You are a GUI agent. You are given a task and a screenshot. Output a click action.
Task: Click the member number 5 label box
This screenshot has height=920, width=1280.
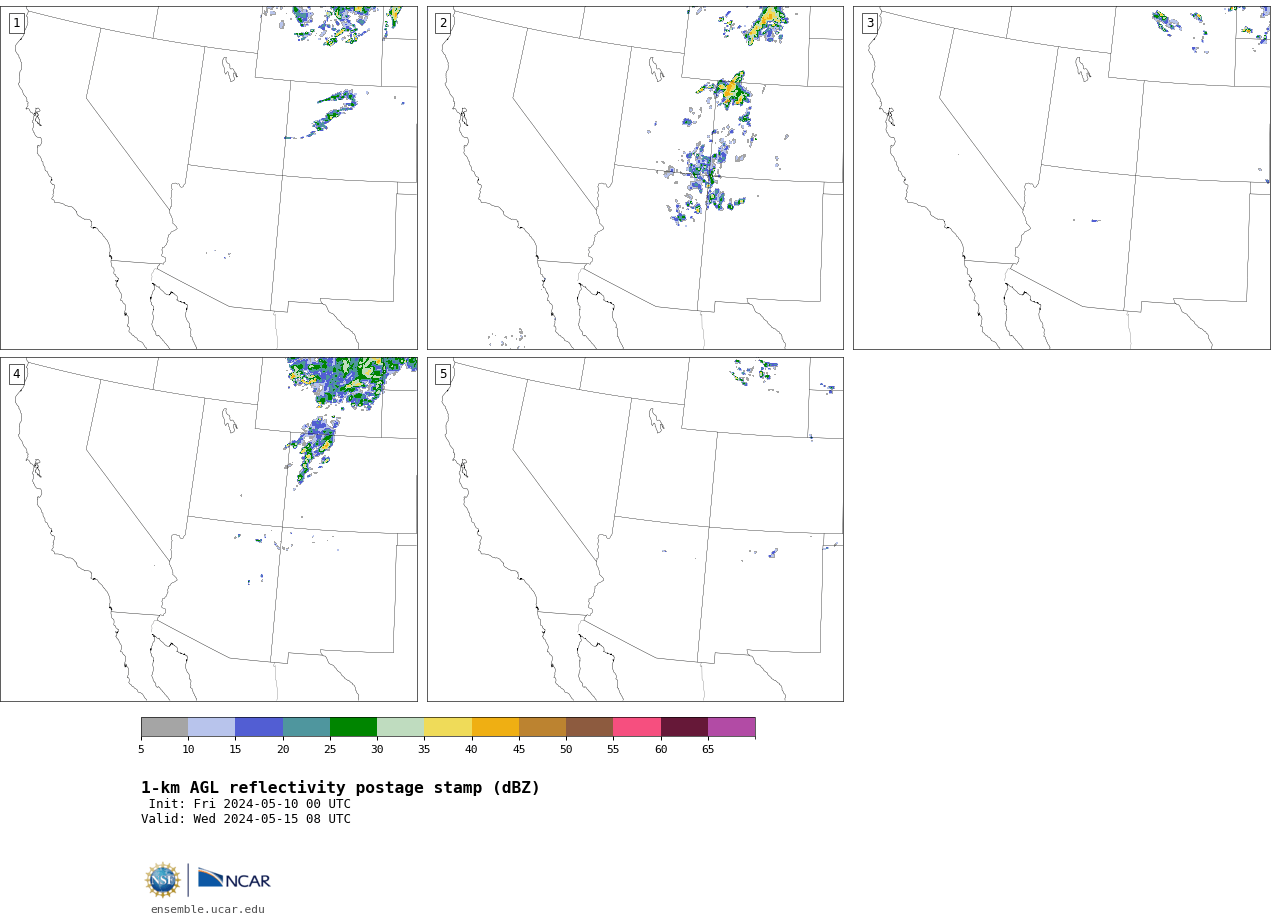coord(443,374)
